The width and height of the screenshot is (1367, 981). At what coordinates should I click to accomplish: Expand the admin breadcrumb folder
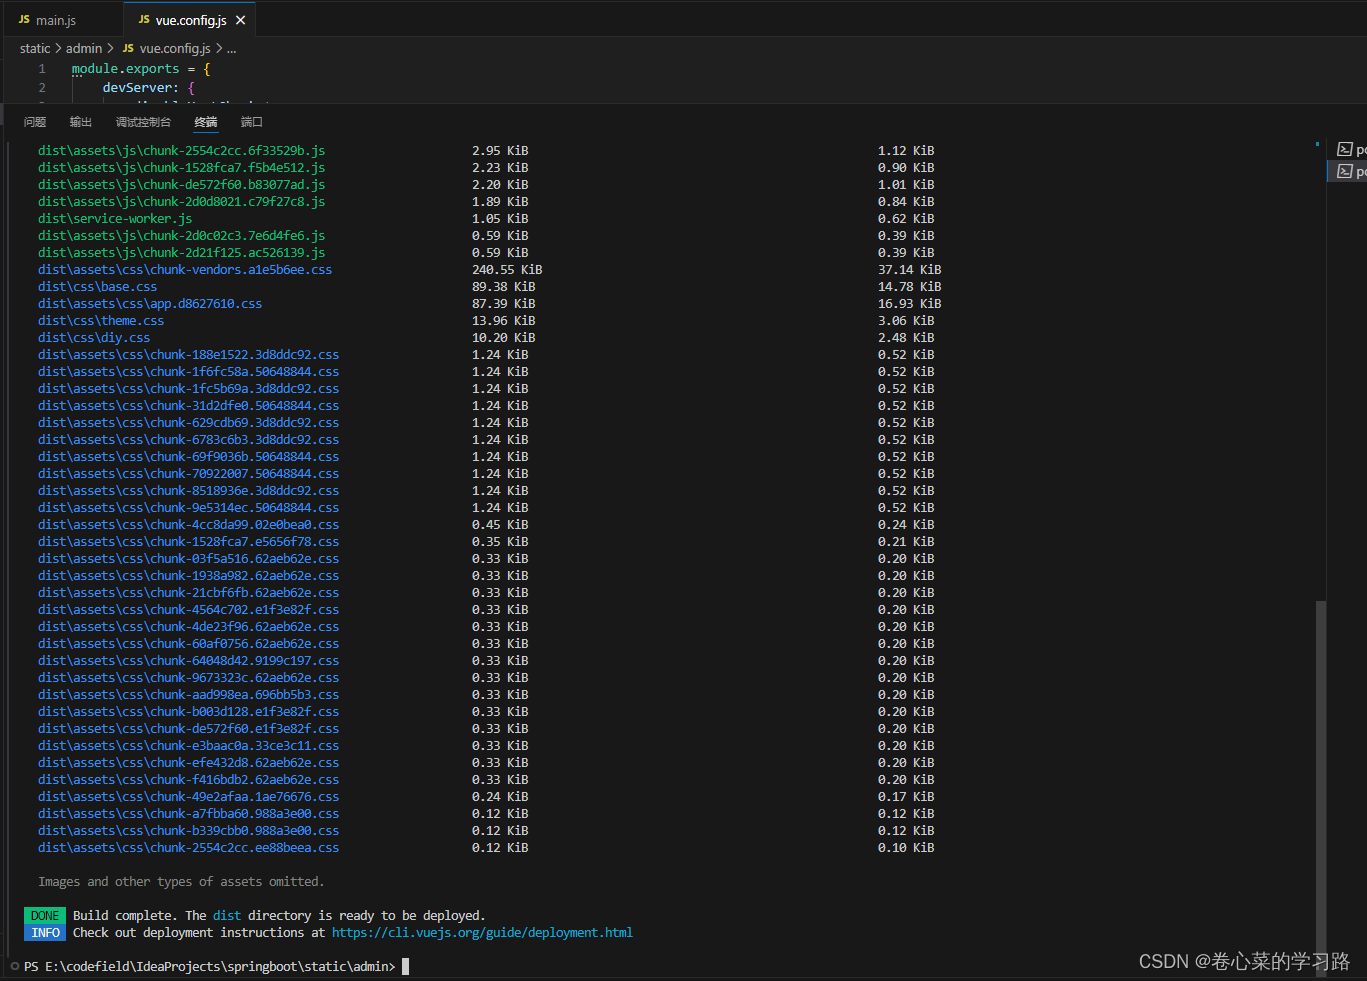click(x=84, y=48)
